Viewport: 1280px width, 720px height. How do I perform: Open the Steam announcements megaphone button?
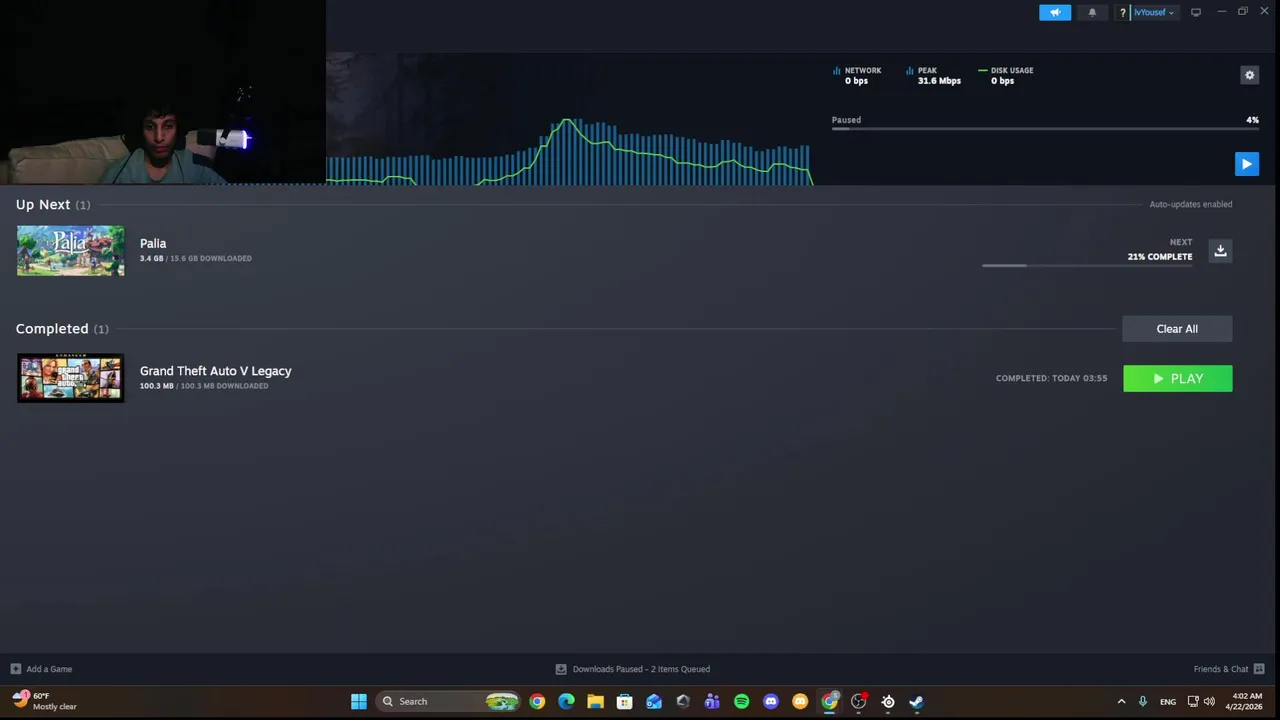1055,12
